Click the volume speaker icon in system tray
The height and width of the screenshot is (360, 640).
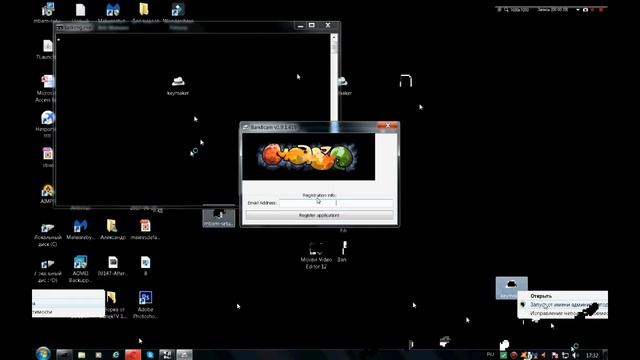tap(576, 355)
